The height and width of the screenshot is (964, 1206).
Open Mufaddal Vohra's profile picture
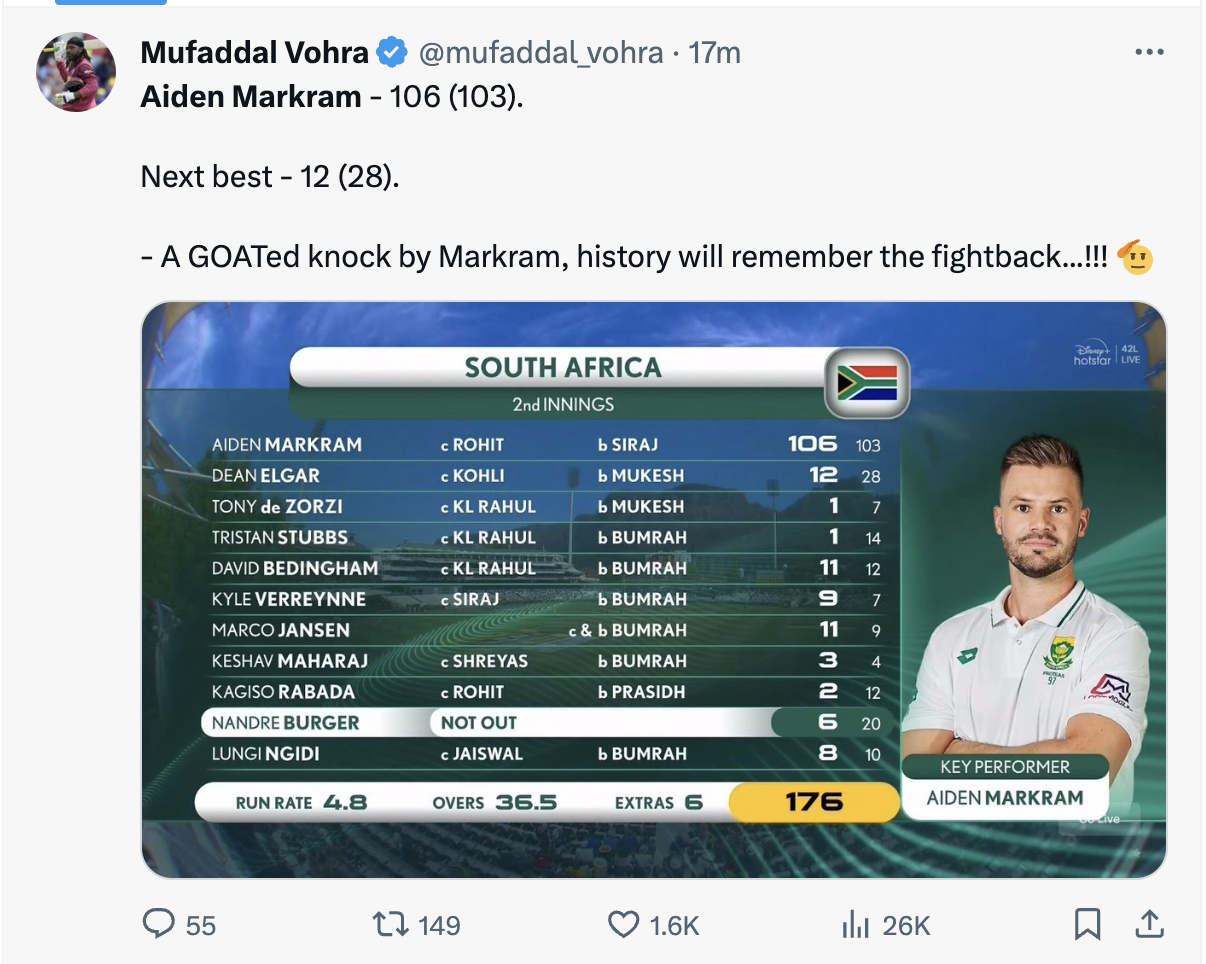pyautogui.click(x=76, y=72)
